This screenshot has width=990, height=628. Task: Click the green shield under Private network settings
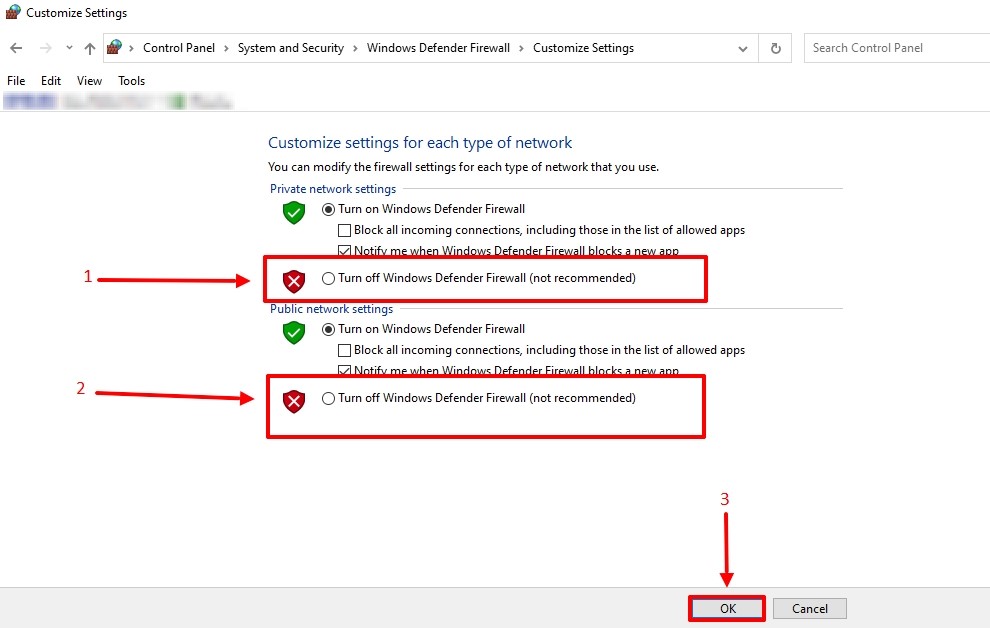294,213
